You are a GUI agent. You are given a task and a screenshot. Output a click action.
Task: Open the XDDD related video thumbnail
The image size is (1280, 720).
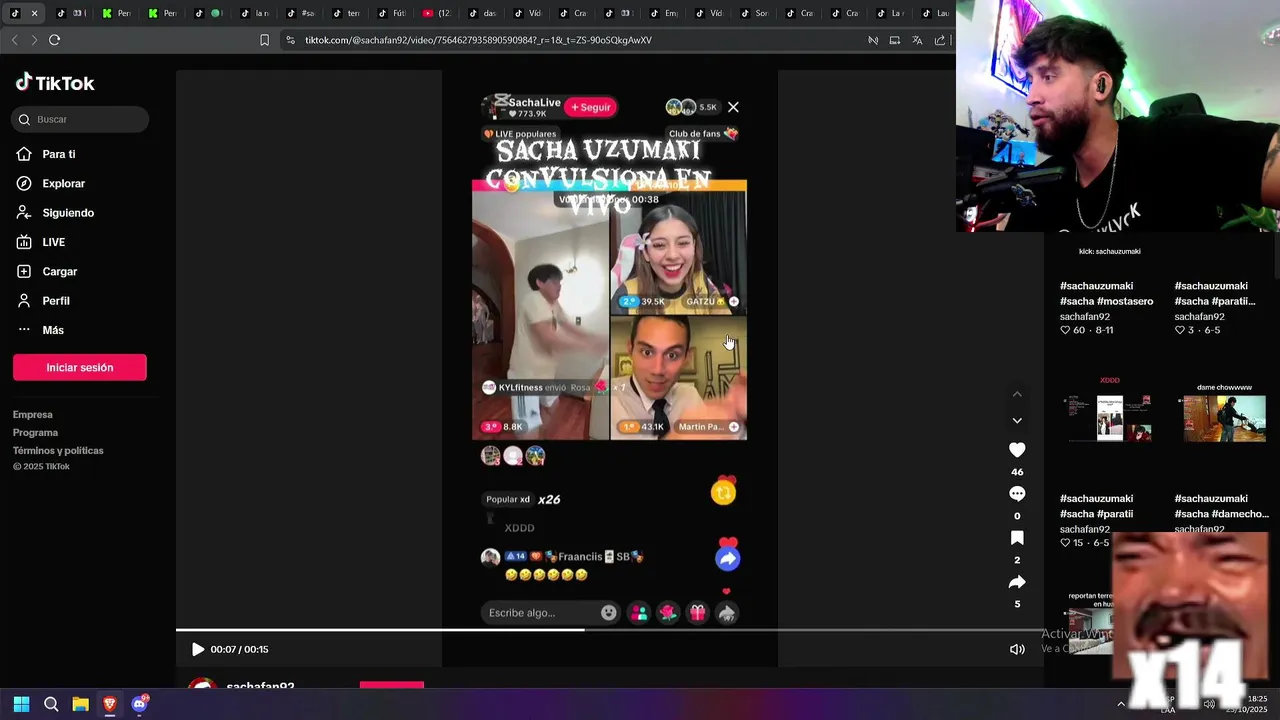coord(1110,418)
